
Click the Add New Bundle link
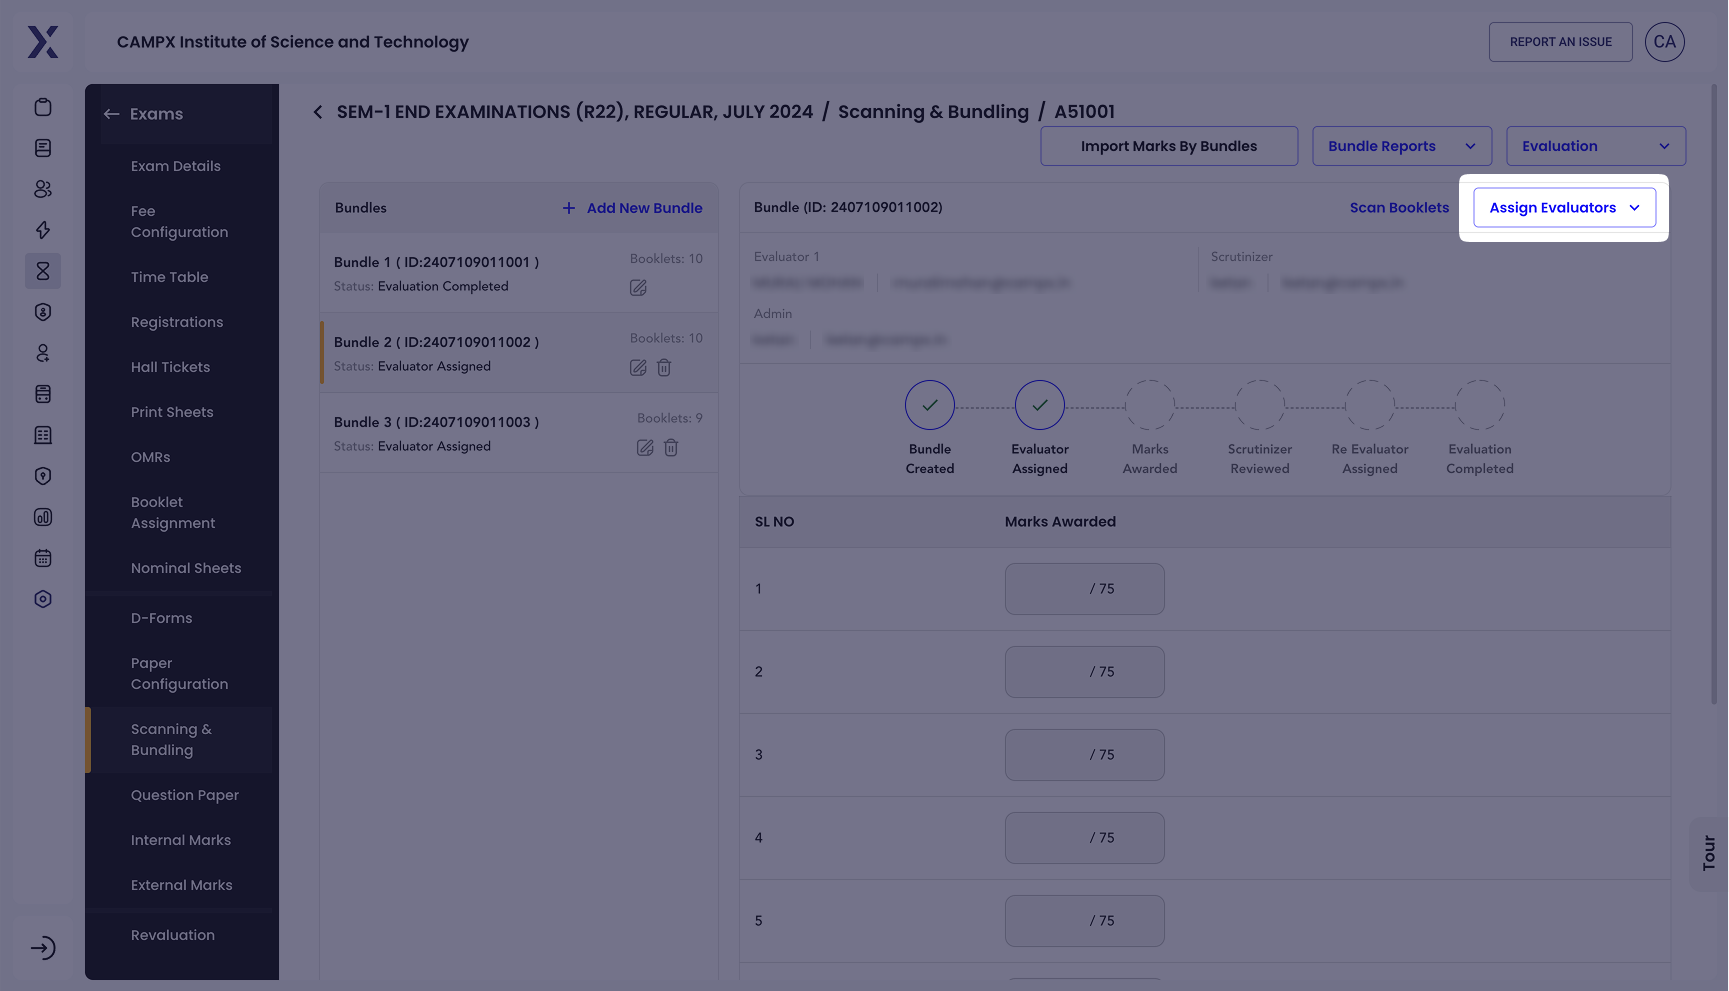coord(645,208)
